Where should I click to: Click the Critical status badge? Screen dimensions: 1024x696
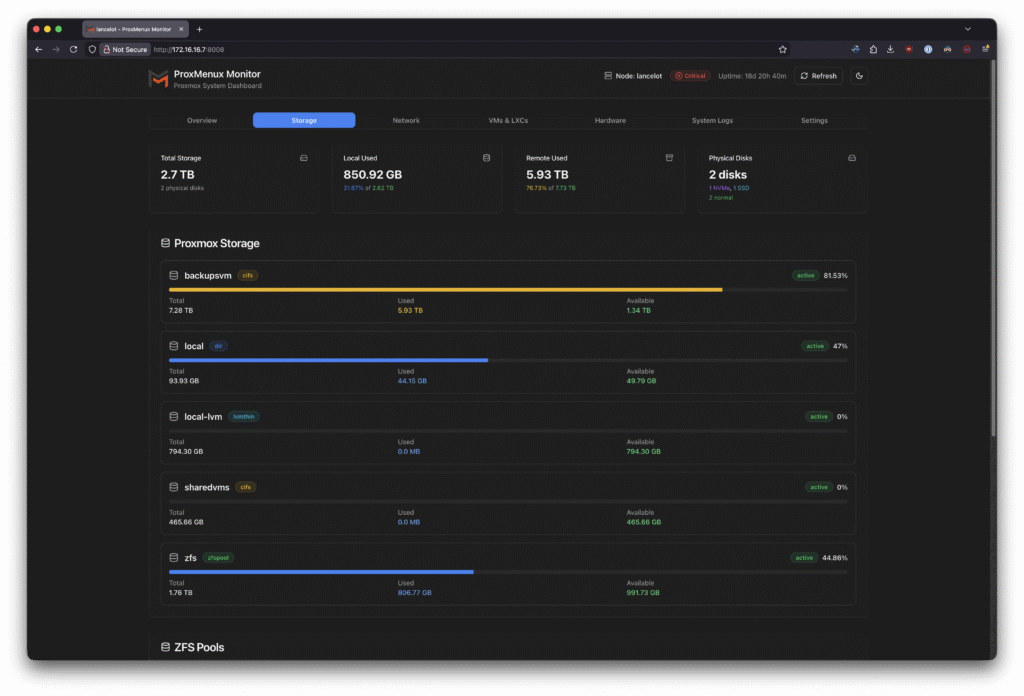690,76
